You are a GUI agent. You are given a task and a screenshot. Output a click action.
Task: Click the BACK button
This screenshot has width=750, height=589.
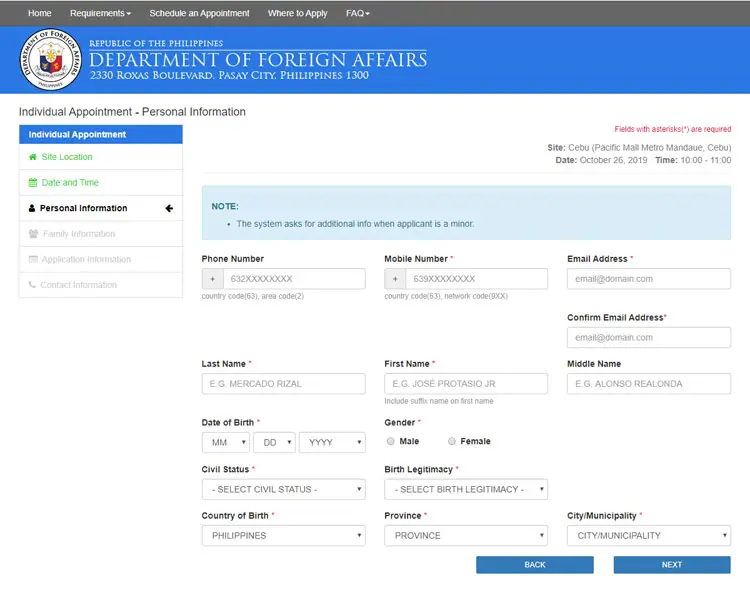click(535, 565)
